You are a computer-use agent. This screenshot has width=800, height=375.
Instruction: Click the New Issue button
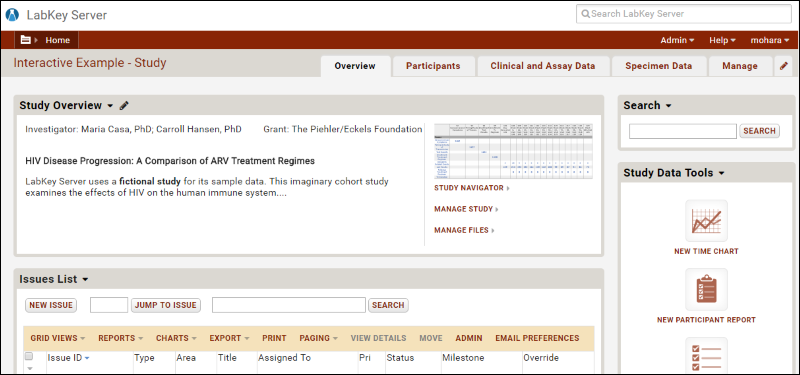coord(51,305)
